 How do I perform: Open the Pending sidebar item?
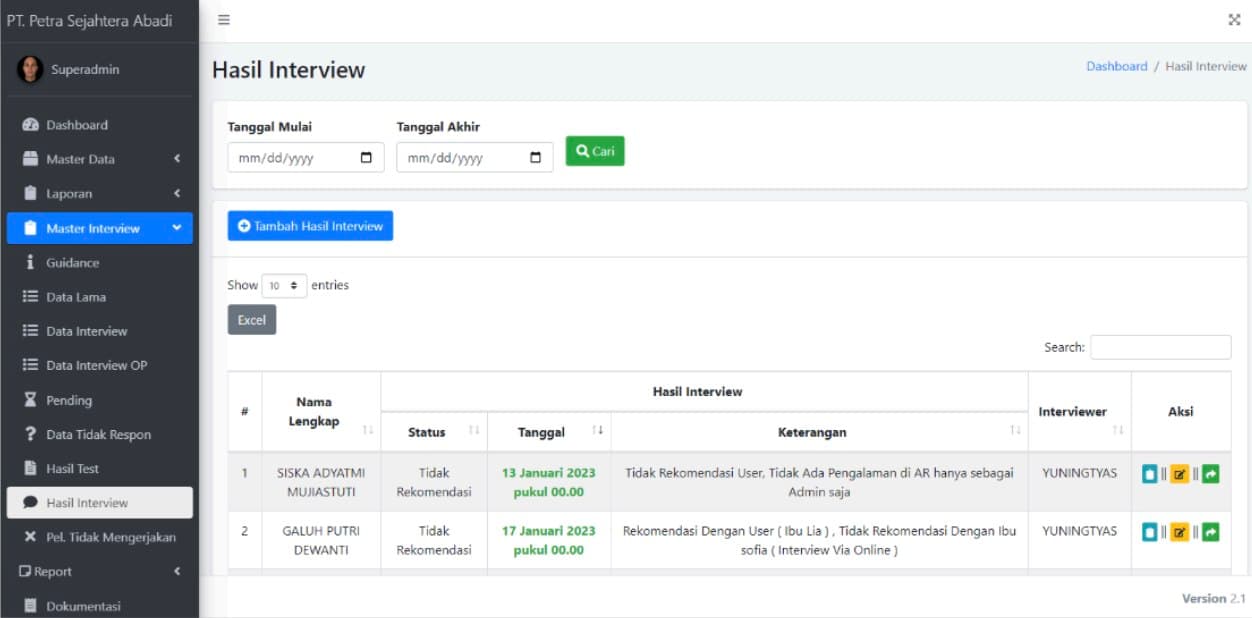100,400
